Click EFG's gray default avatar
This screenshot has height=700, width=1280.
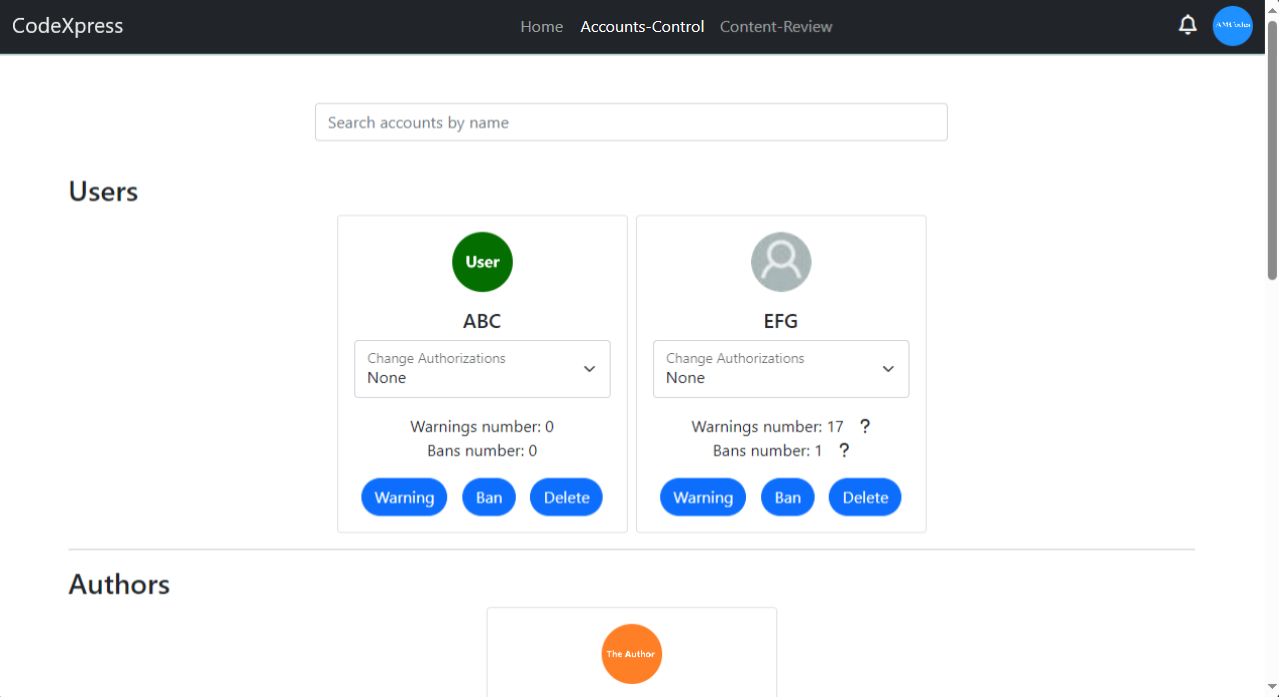pyautogui.click(x=781, y=262)
